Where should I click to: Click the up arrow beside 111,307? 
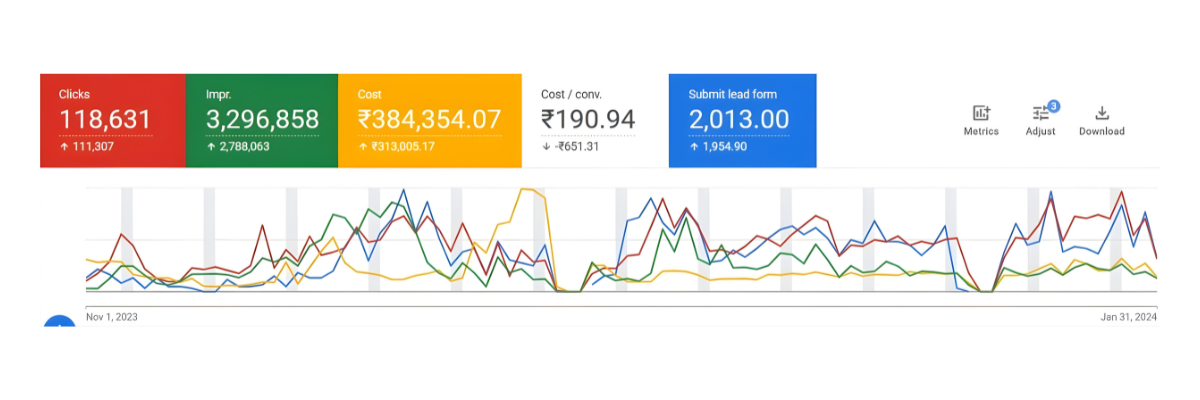(63, 146)
